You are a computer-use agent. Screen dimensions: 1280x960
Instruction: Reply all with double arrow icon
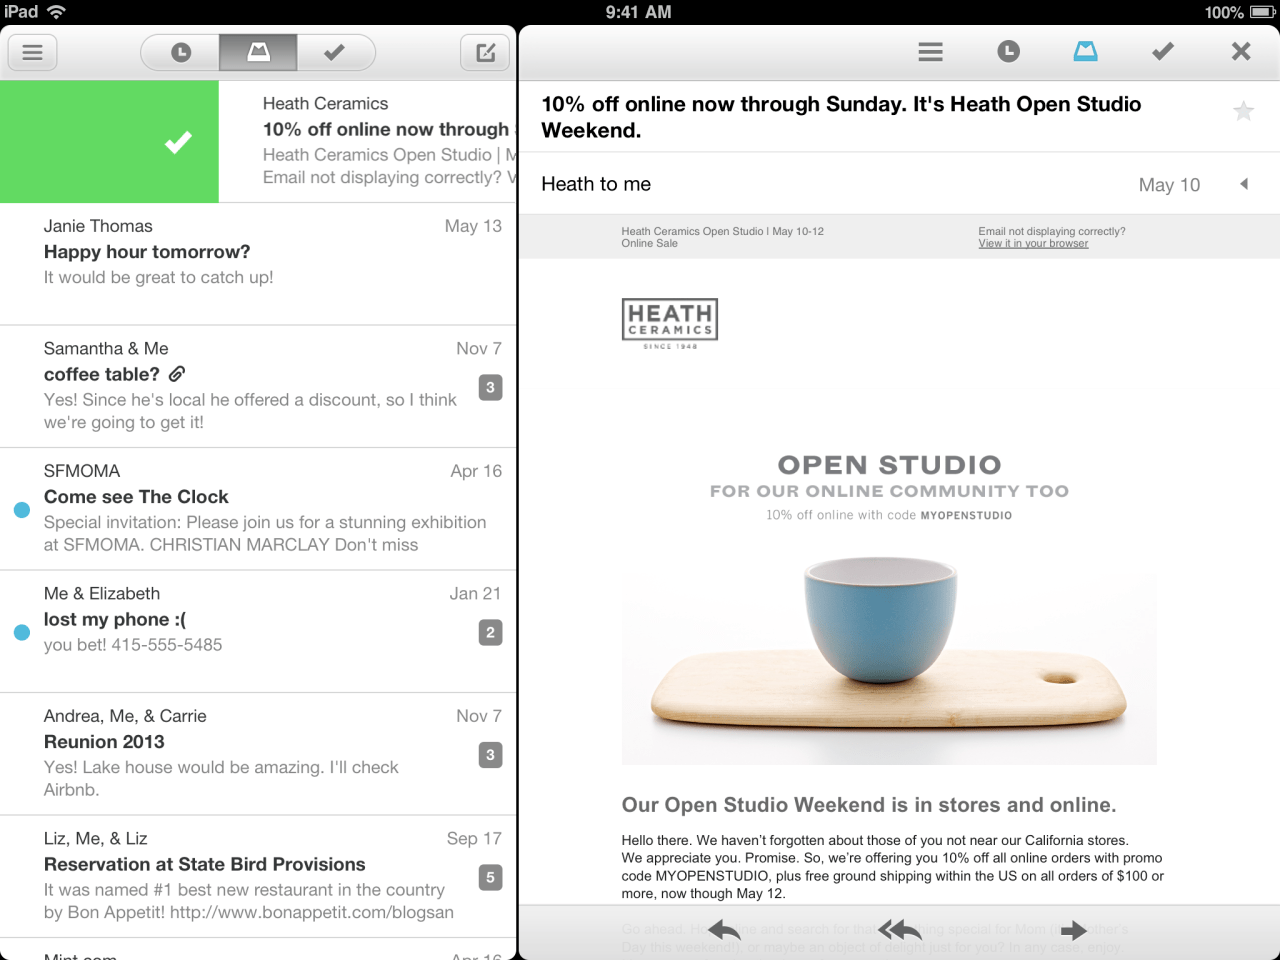click(x=900, y=930)
